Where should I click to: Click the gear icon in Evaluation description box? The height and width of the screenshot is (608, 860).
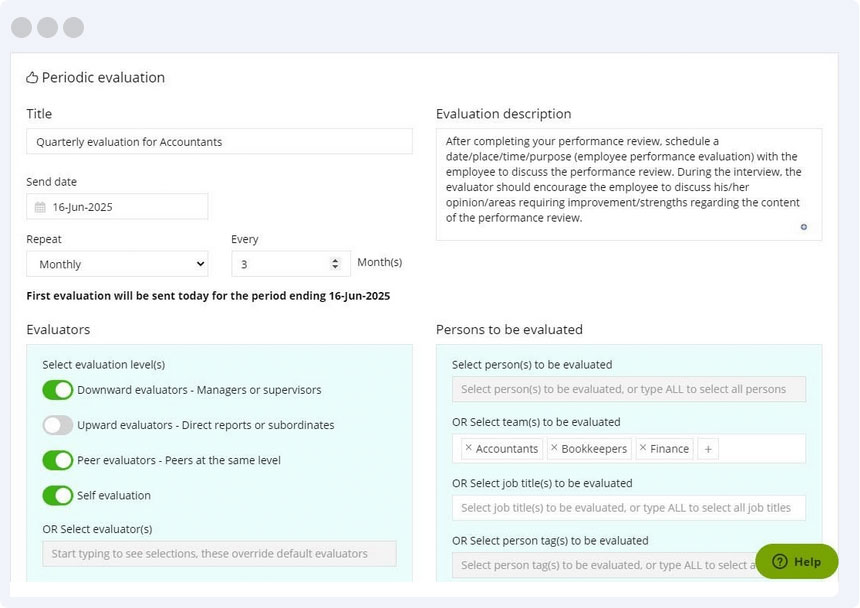pos(803,228)
